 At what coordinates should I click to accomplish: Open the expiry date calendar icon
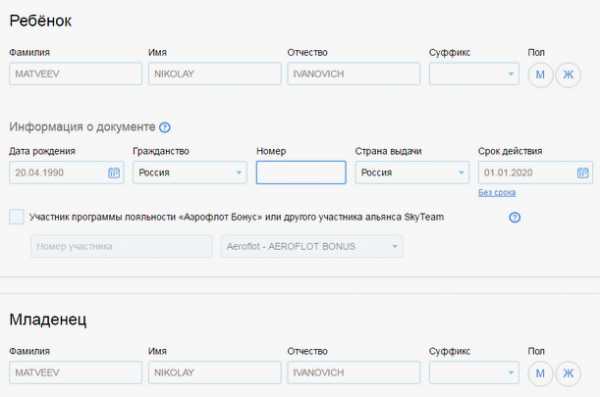(583, 173)
